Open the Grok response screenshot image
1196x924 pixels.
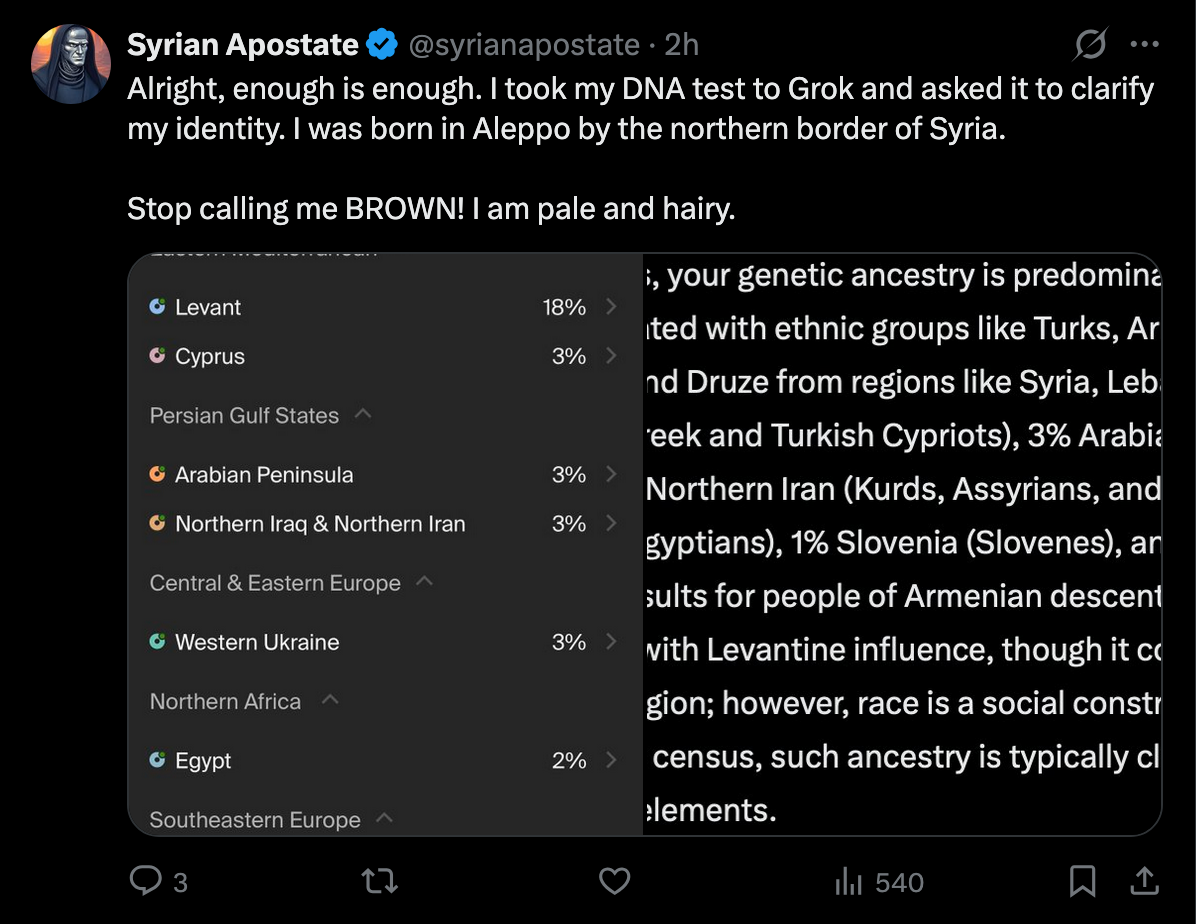pos(902,544)
